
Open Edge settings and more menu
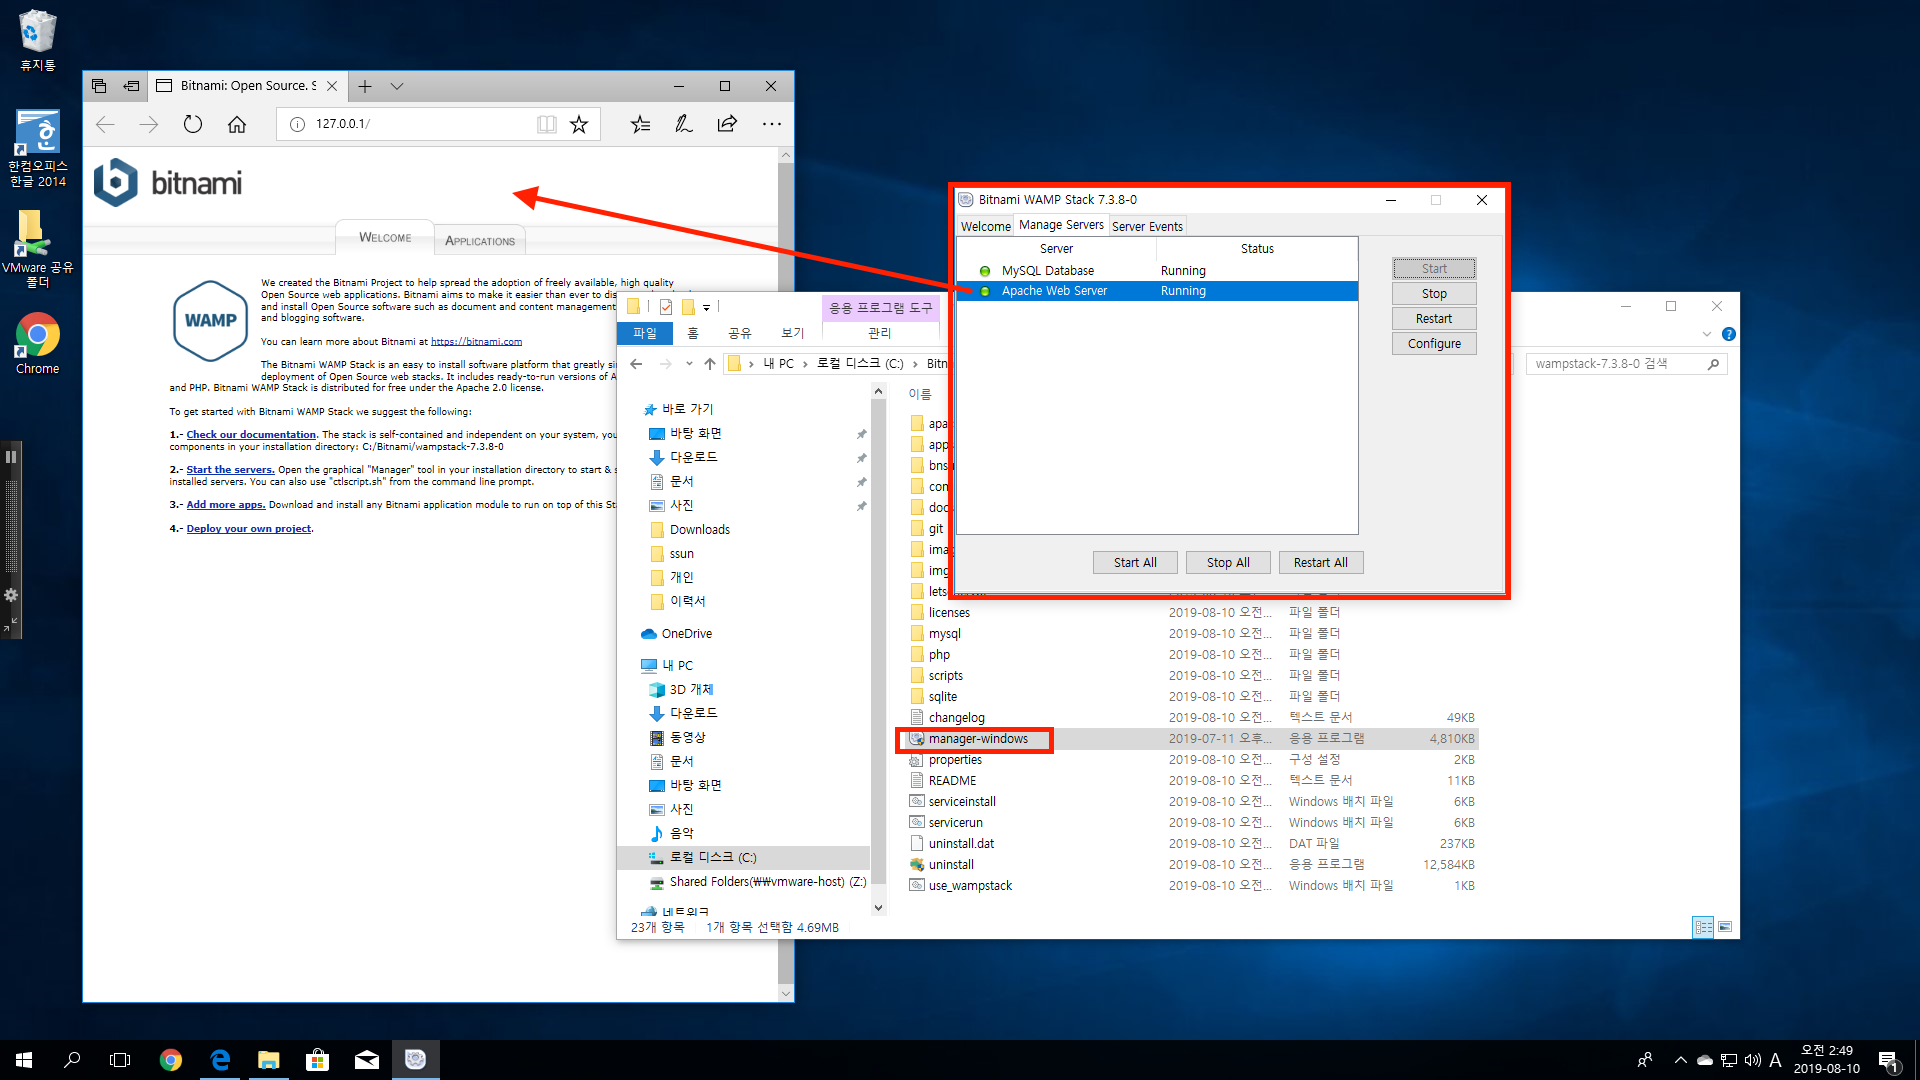(x=771, y=124)
